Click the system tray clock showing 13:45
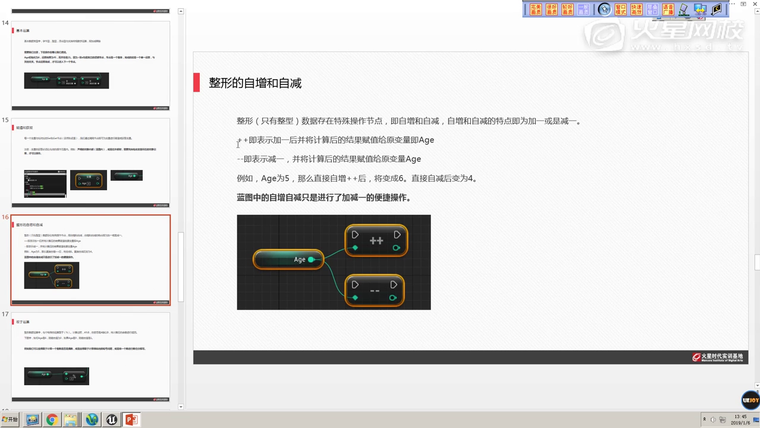The height and width of the screenshot is (428, 760). pyautogui.click(x=739, y=419)
